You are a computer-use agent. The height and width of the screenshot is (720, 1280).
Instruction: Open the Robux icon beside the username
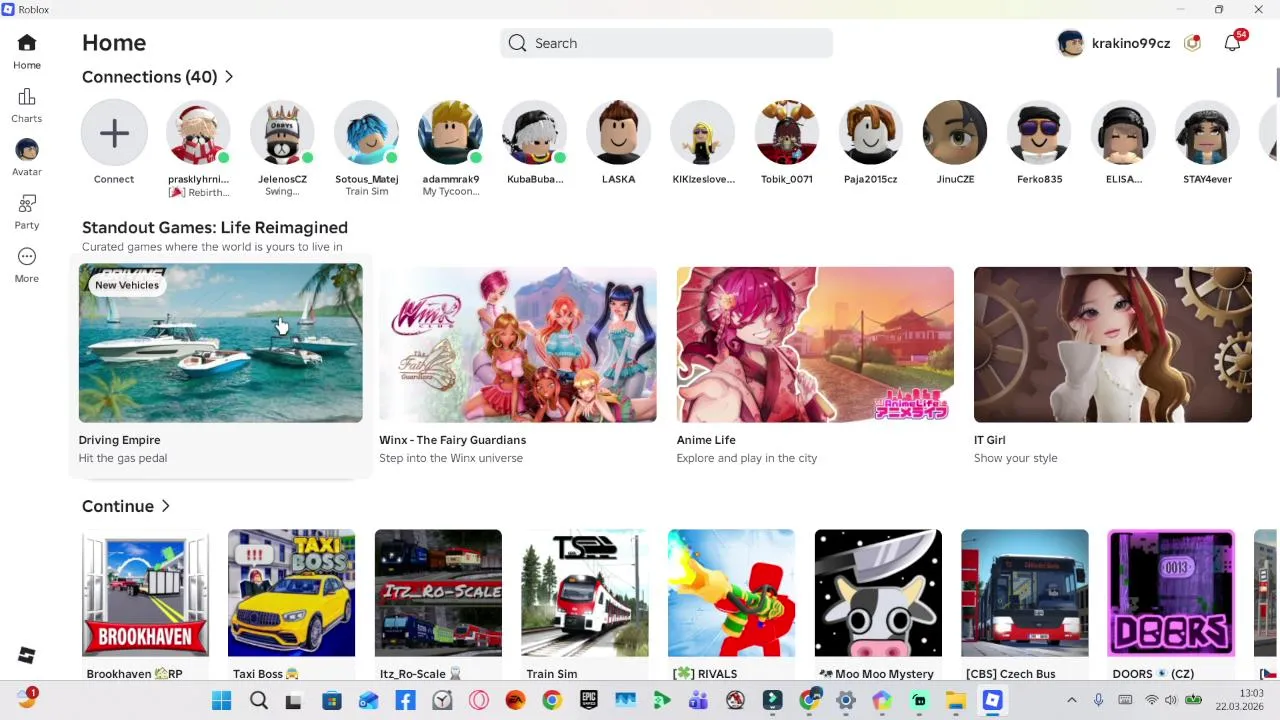(1192, 43)
